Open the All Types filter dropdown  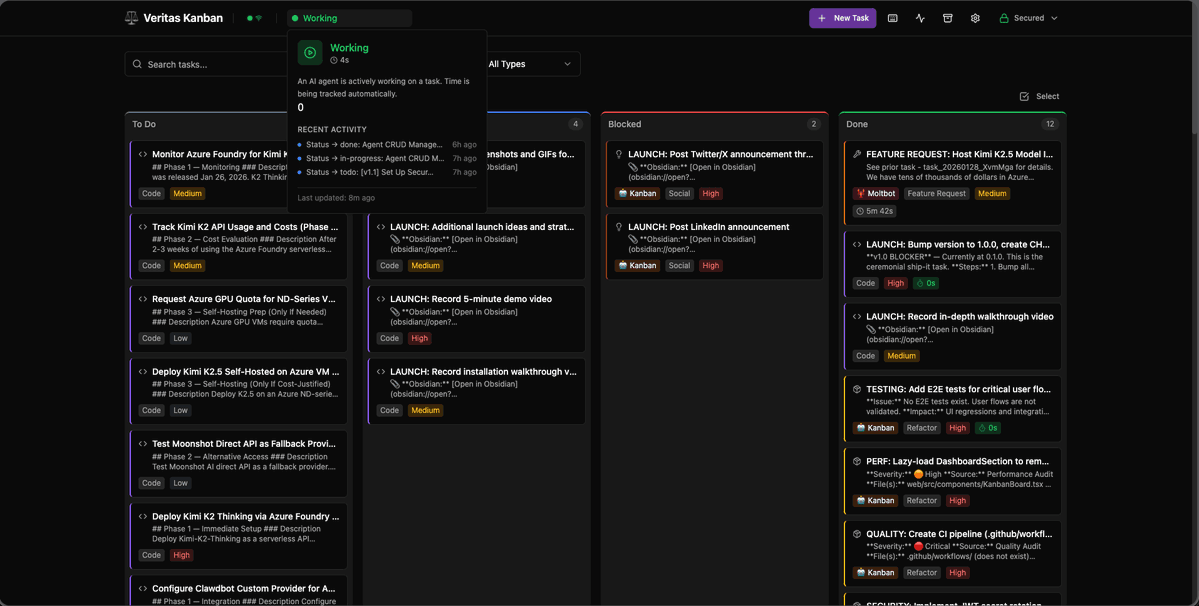coord(531,63)
